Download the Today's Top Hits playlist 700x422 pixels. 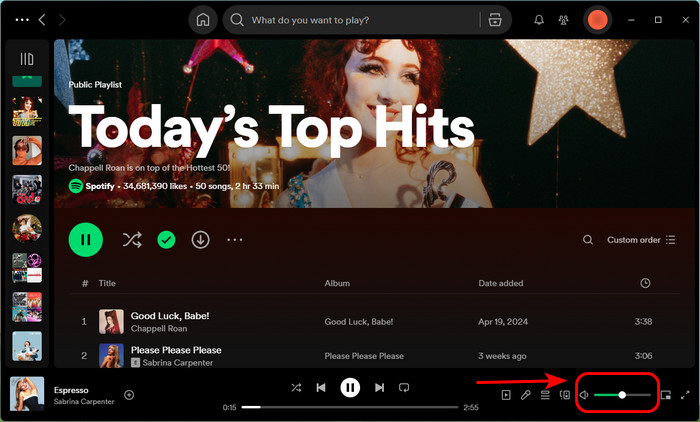(200, 240)
